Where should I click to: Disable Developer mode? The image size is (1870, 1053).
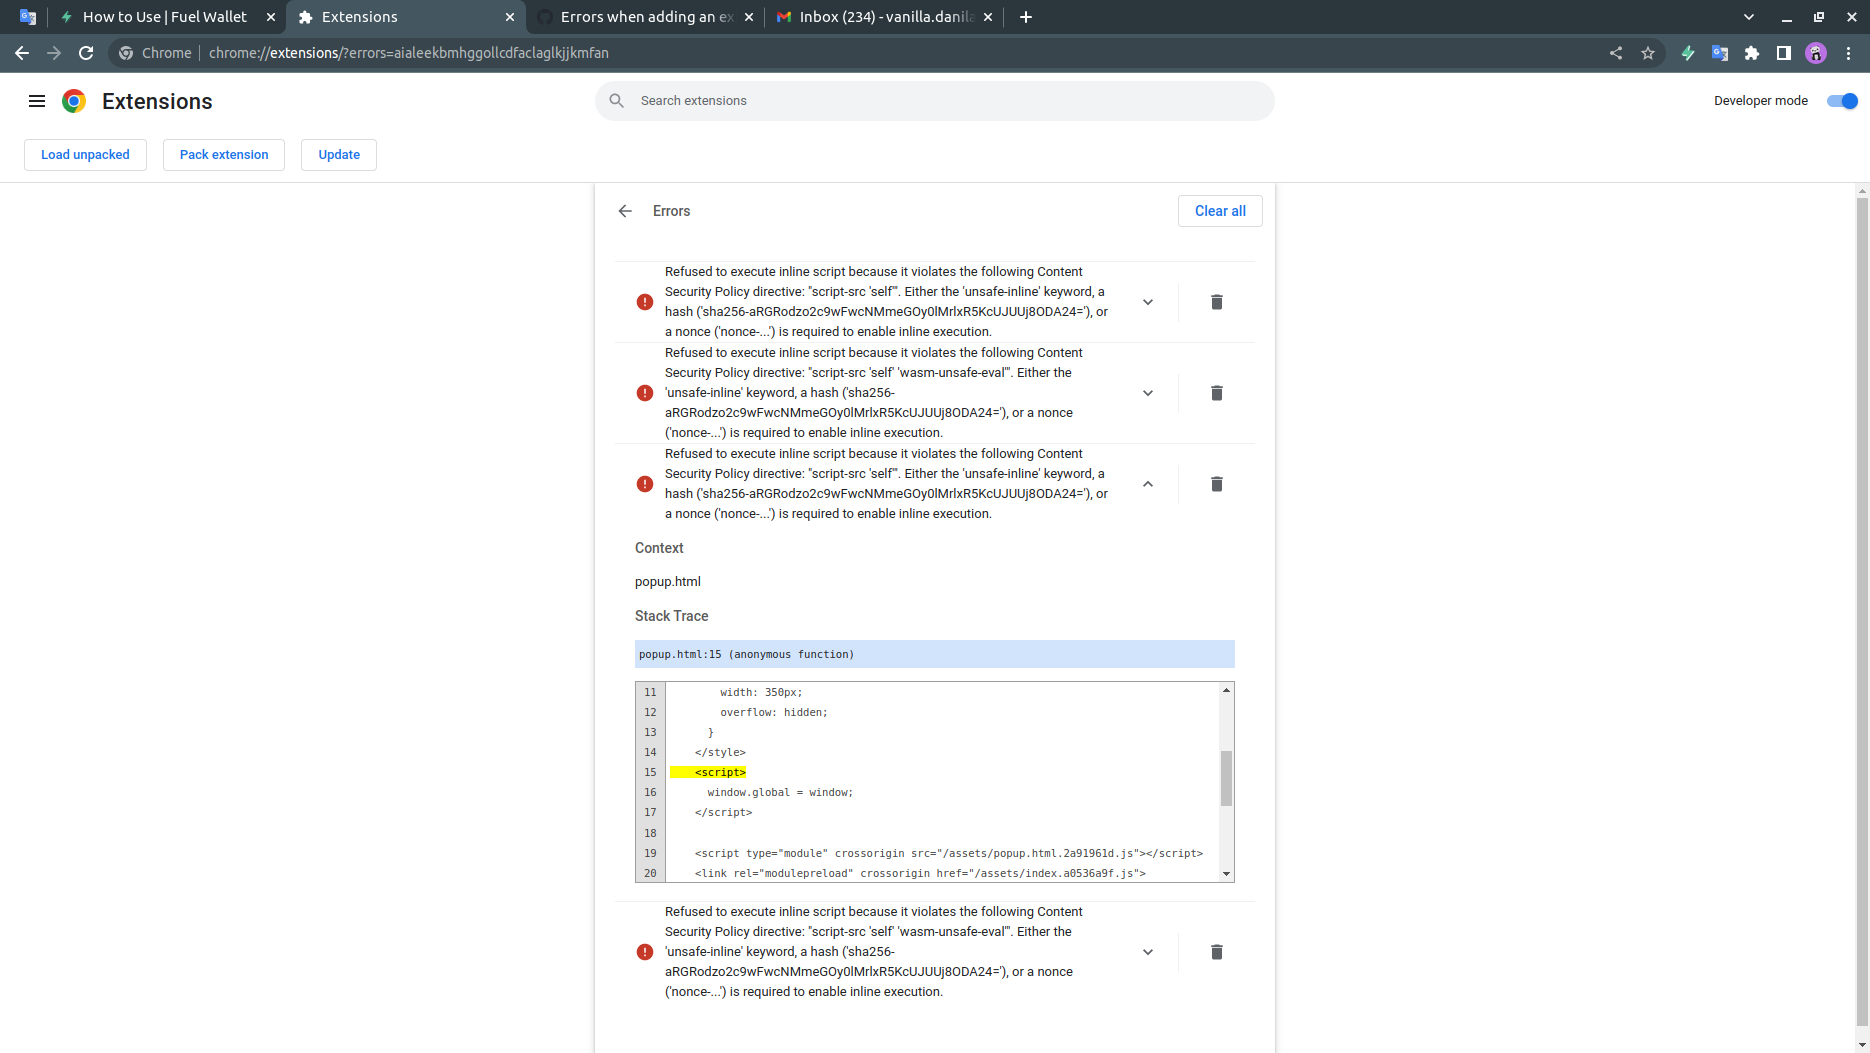[x=1842, y=100]
